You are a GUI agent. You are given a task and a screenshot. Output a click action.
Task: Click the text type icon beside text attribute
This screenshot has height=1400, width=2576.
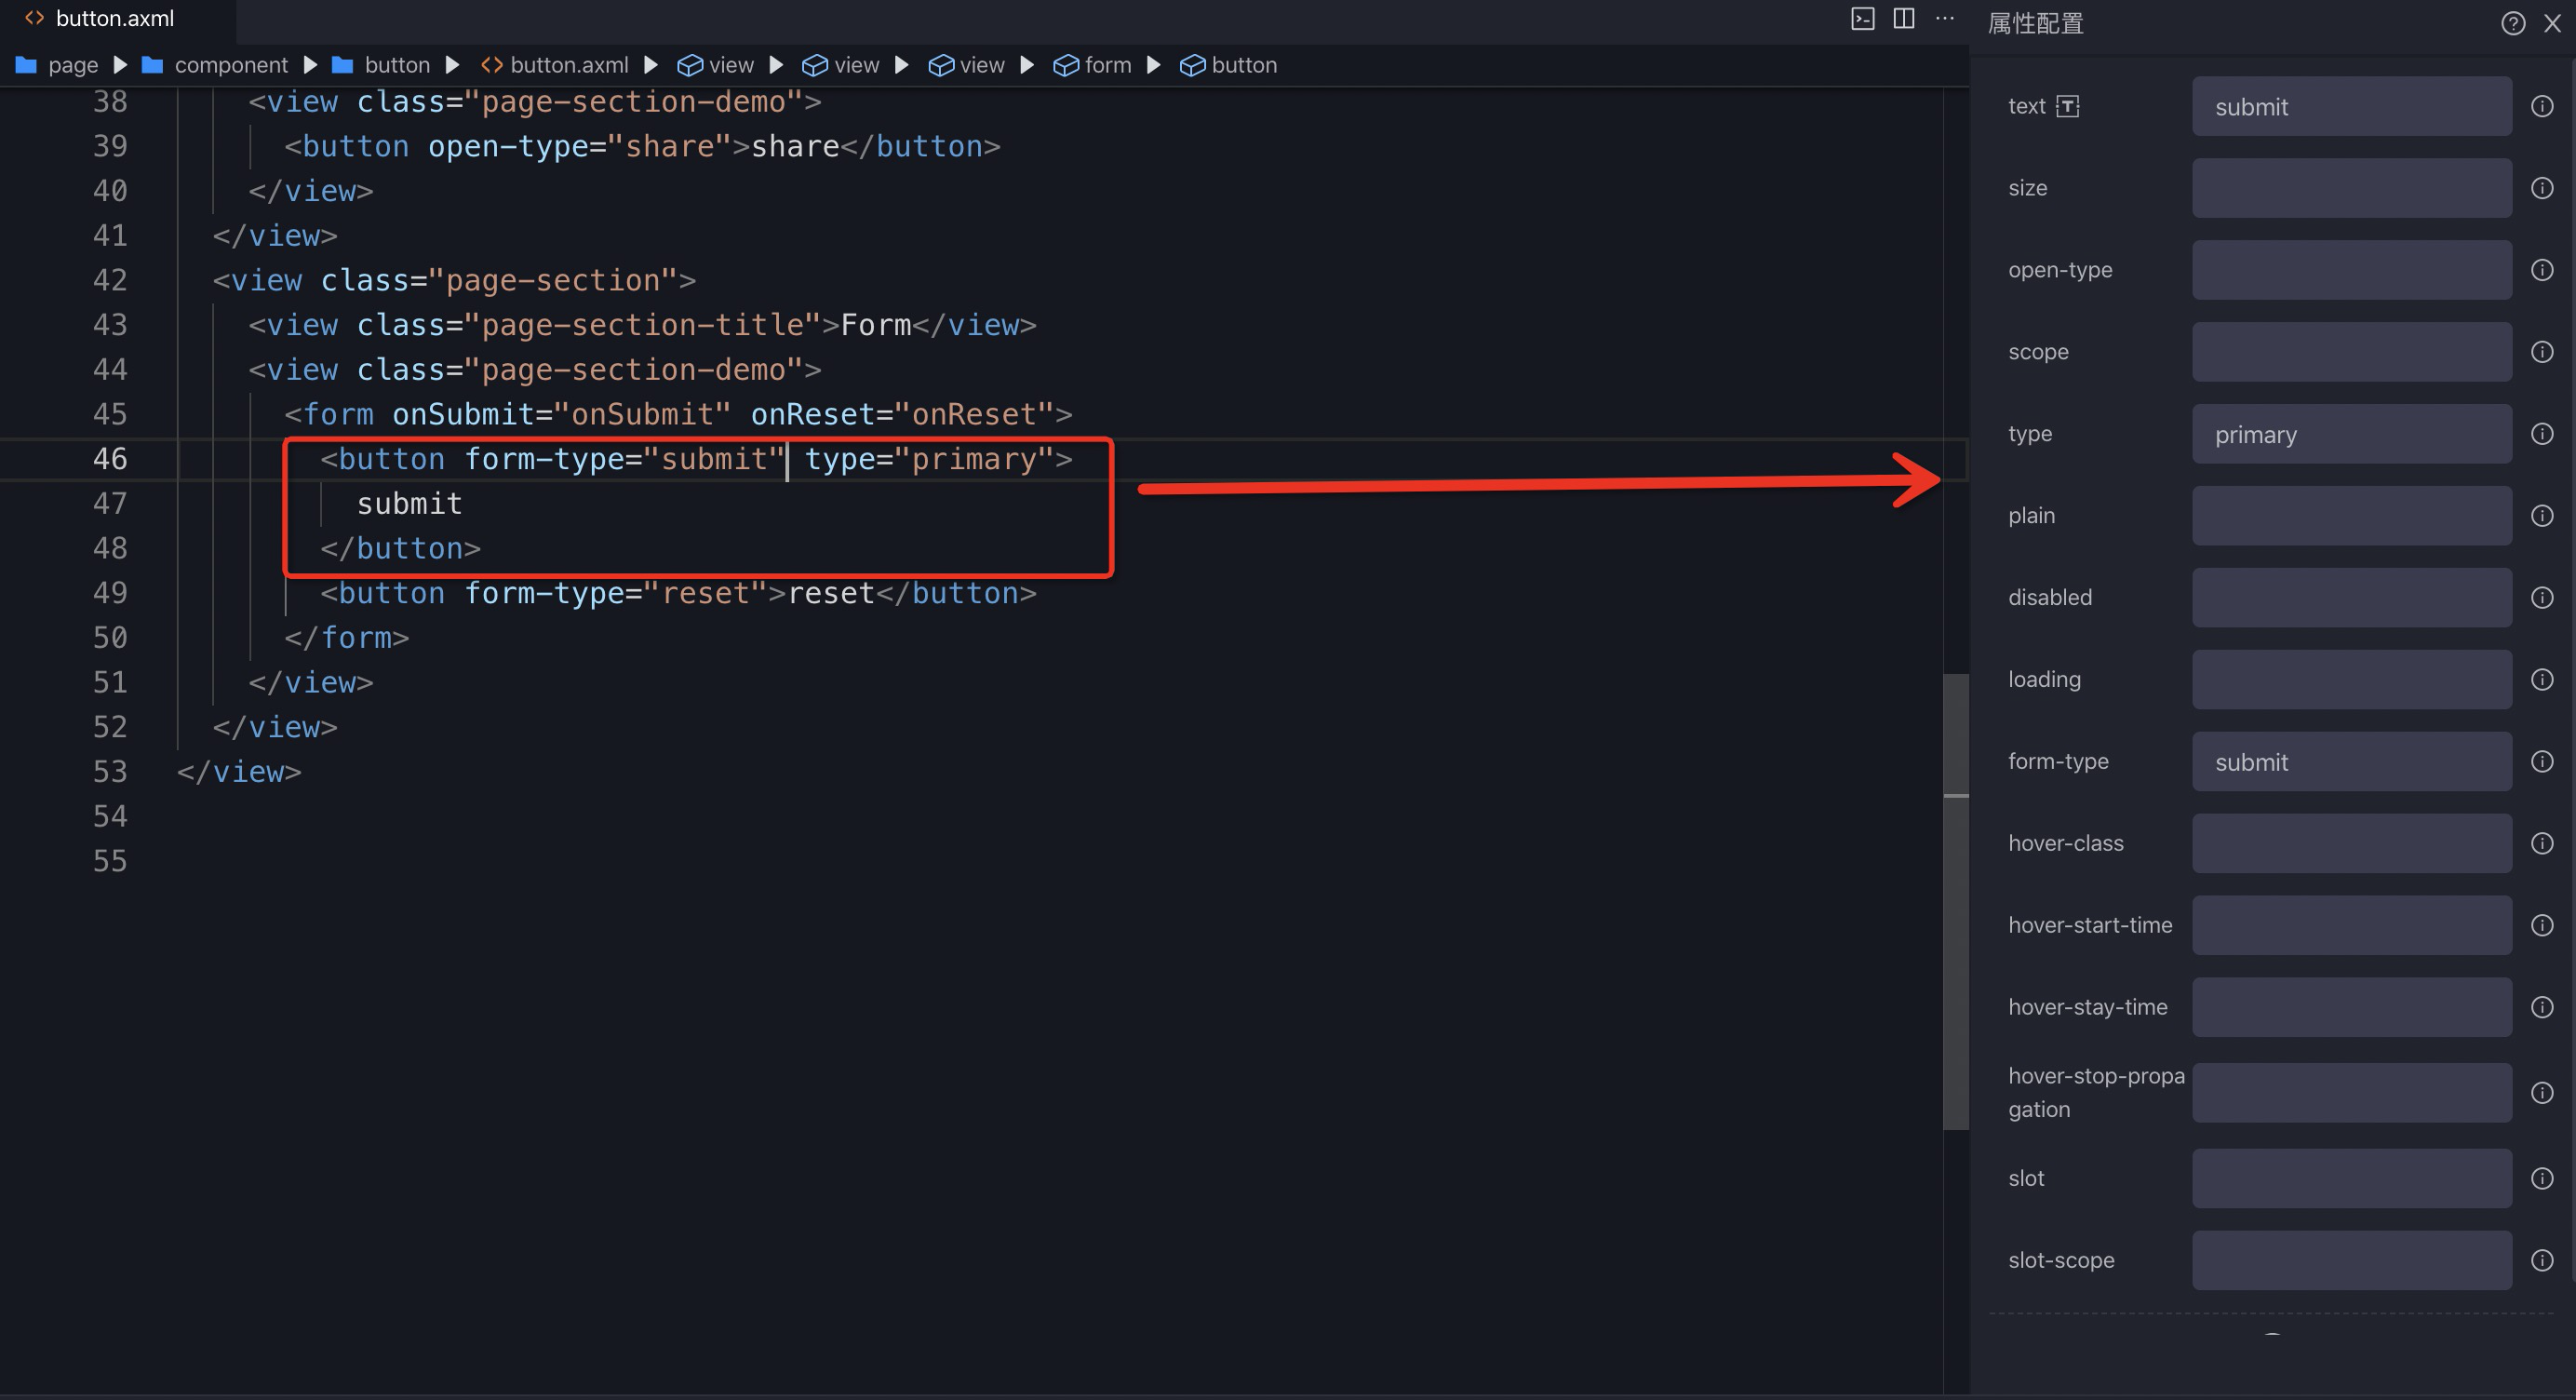2068,105
